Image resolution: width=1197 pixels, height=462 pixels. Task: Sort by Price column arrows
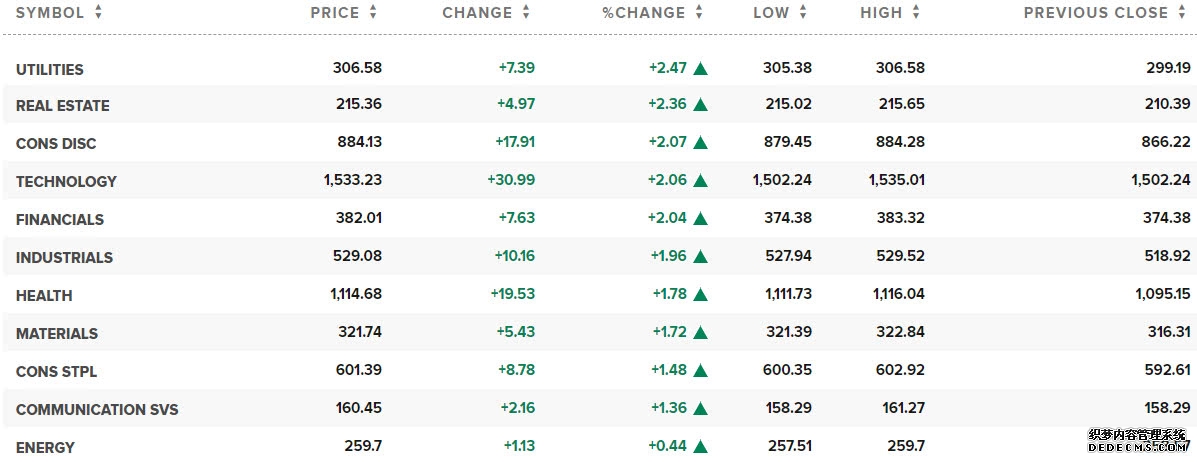pos(373,13)
